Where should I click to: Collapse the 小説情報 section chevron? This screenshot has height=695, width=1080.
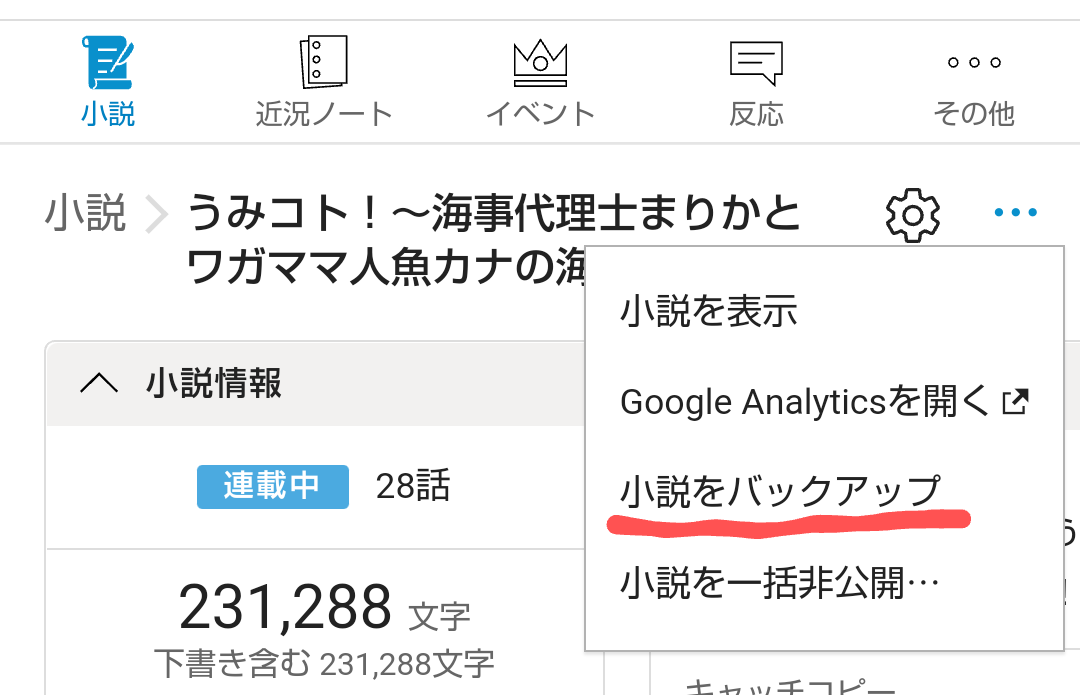(98, 383)
